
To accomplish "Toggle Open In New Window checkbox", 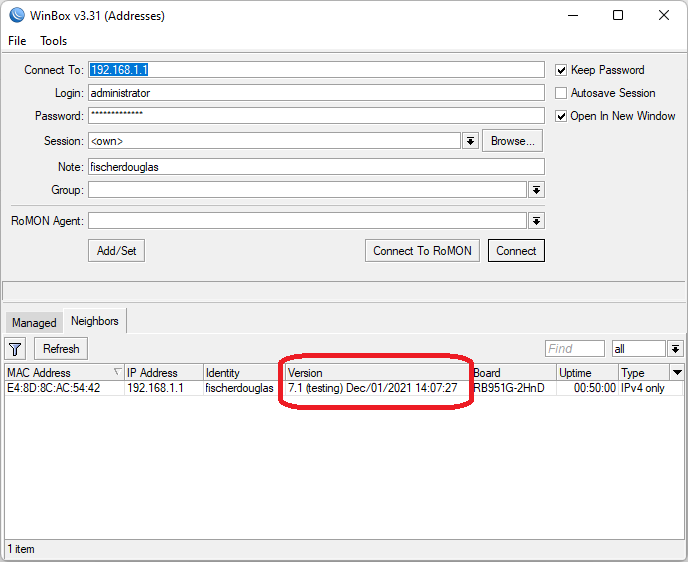I will [x=561, y=116].
